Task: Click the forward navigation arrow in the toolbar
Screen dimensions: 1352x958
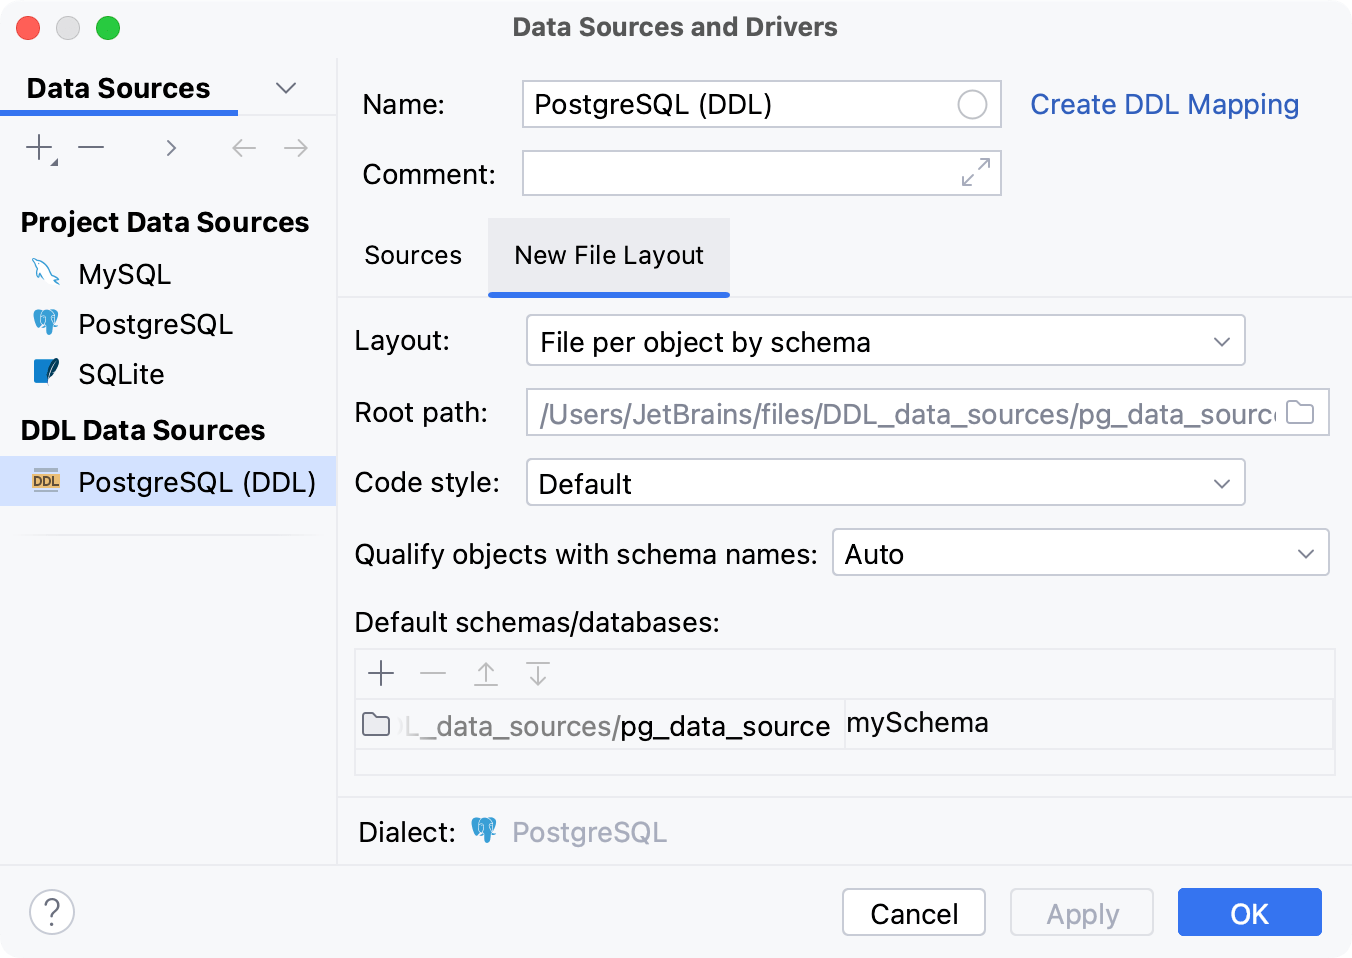Action: (294, 147)
